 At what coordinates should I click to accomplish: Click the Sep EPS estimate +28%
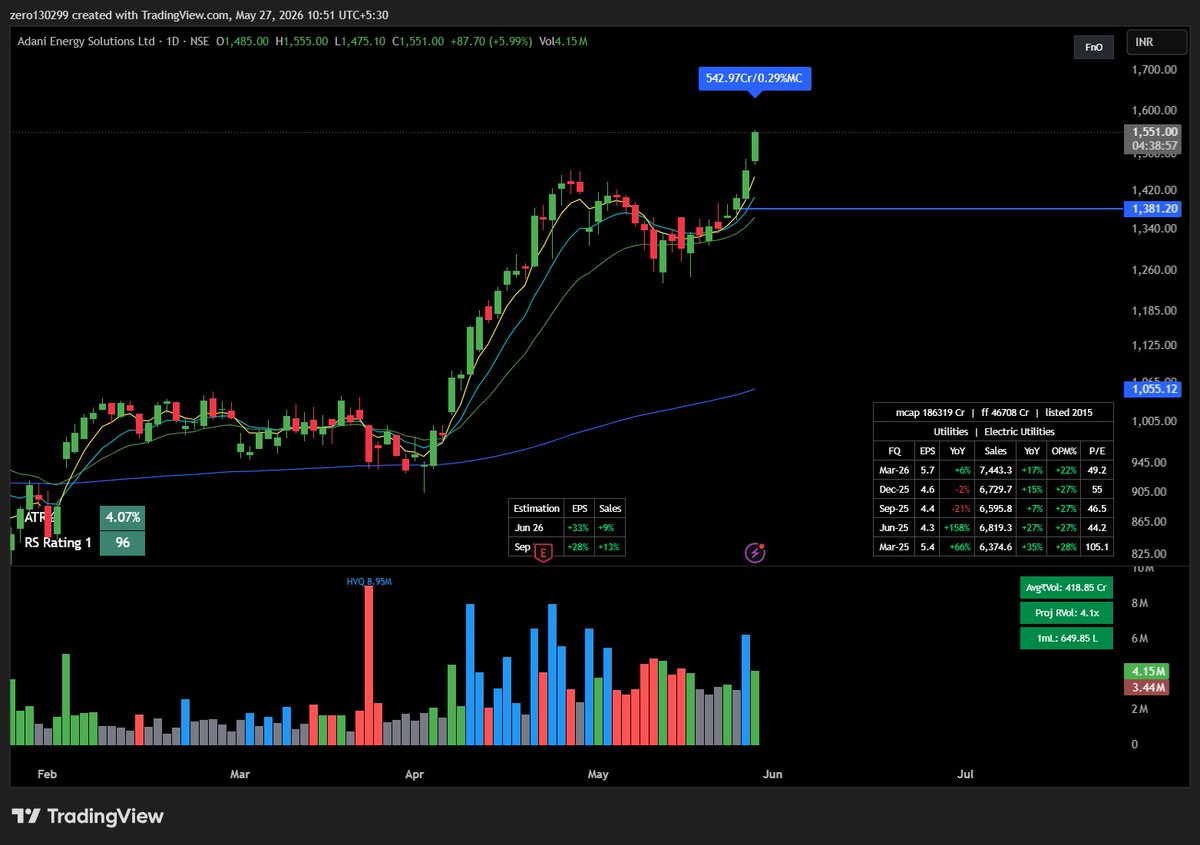tap(579, 547)
